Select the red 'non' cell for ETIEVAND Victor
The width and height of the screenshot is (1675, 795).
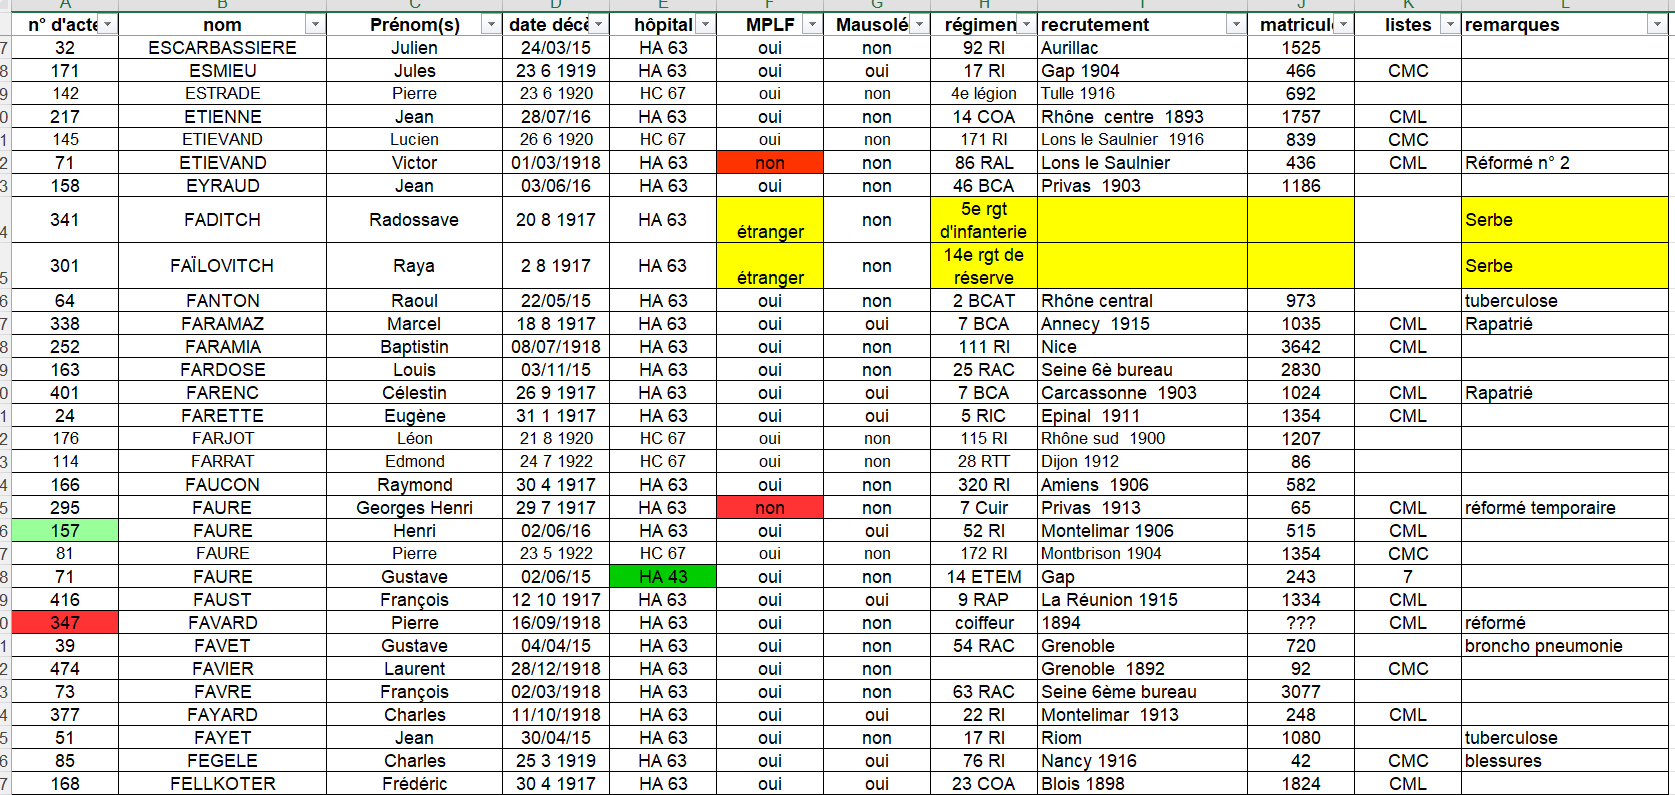tap(770, 162)
